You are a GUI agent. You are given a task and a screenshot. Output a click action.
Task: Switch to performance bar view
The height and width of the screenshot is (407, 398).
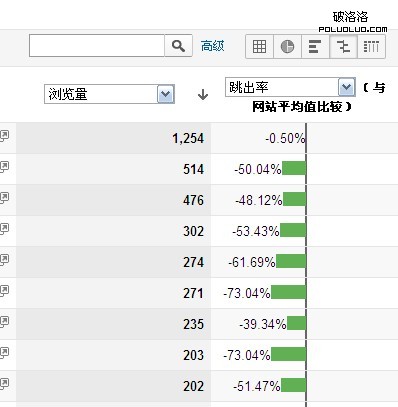click(x=315, y=46)
